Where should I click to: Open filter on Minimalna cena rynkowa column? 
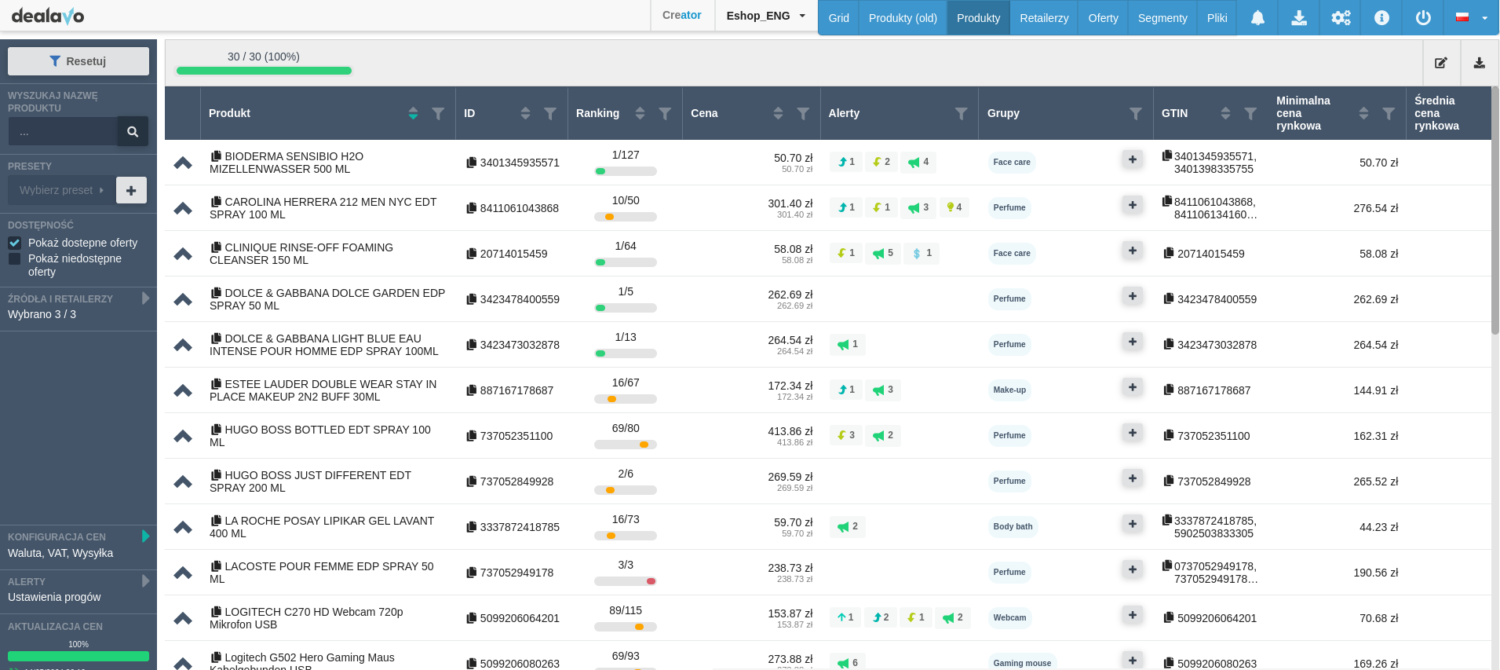tap(1388, 114)
